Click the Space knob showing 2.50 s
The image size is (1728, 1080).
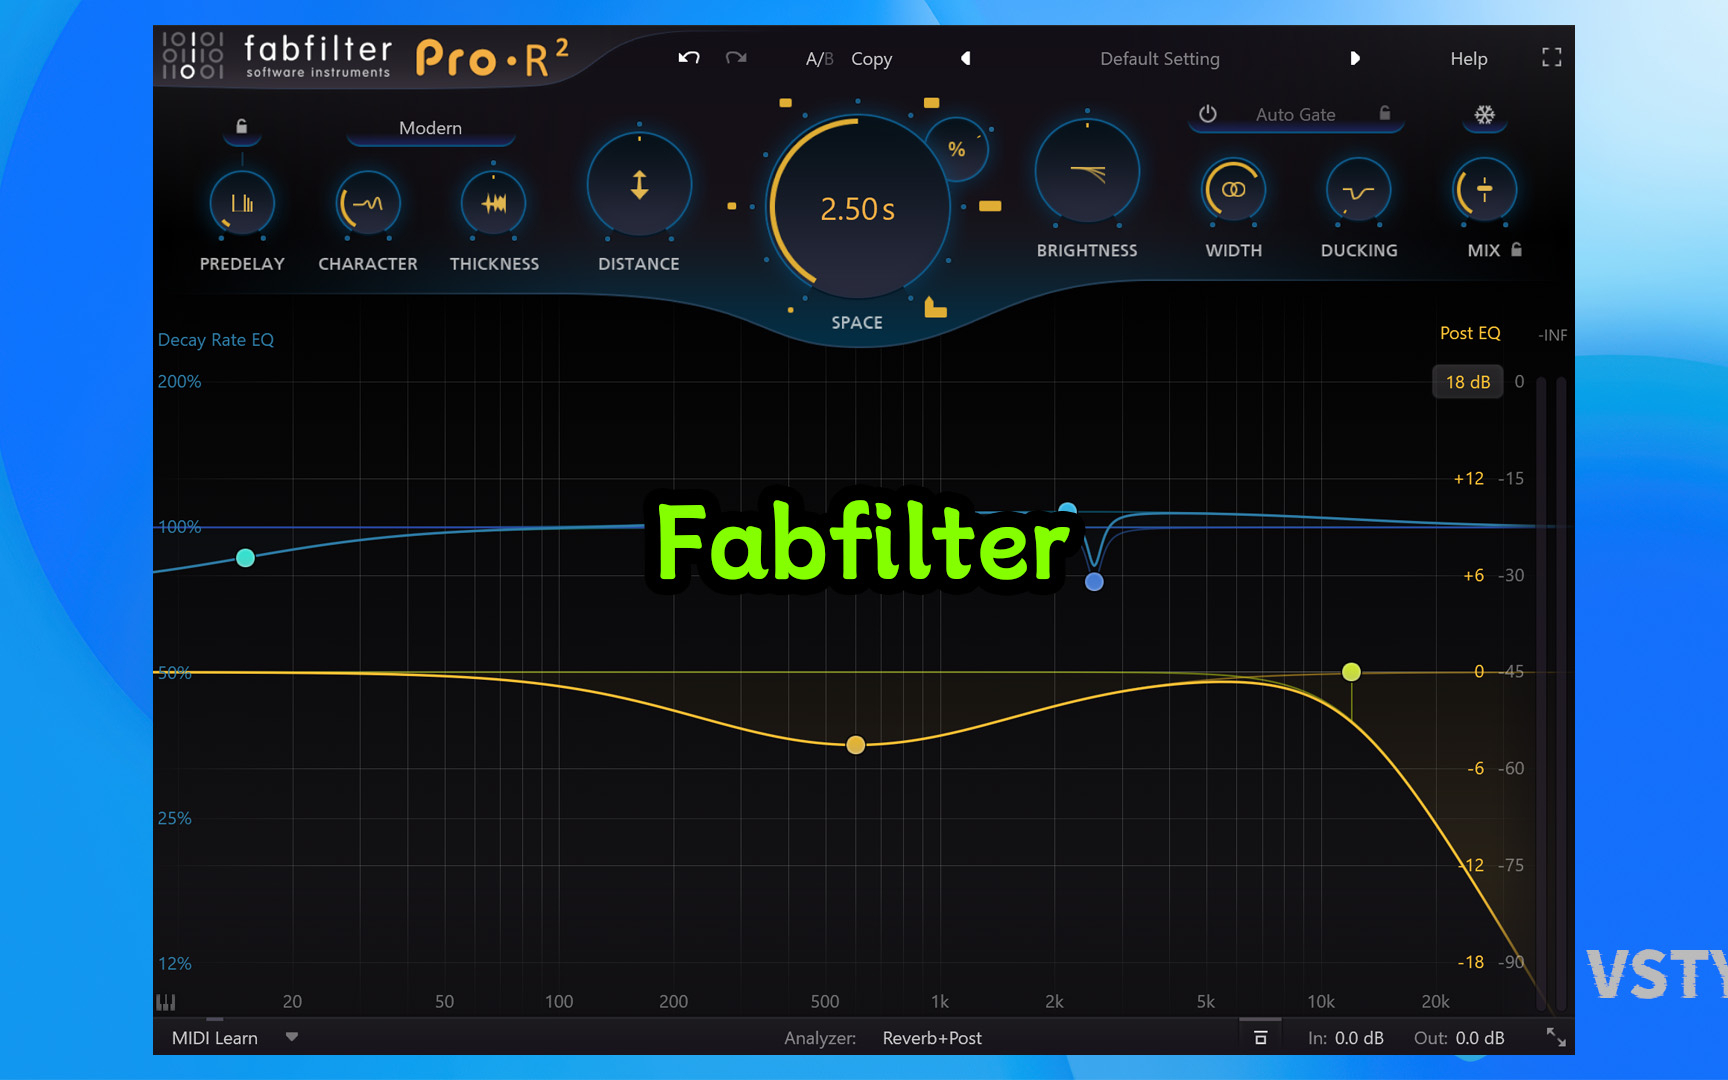click(858, 208)
